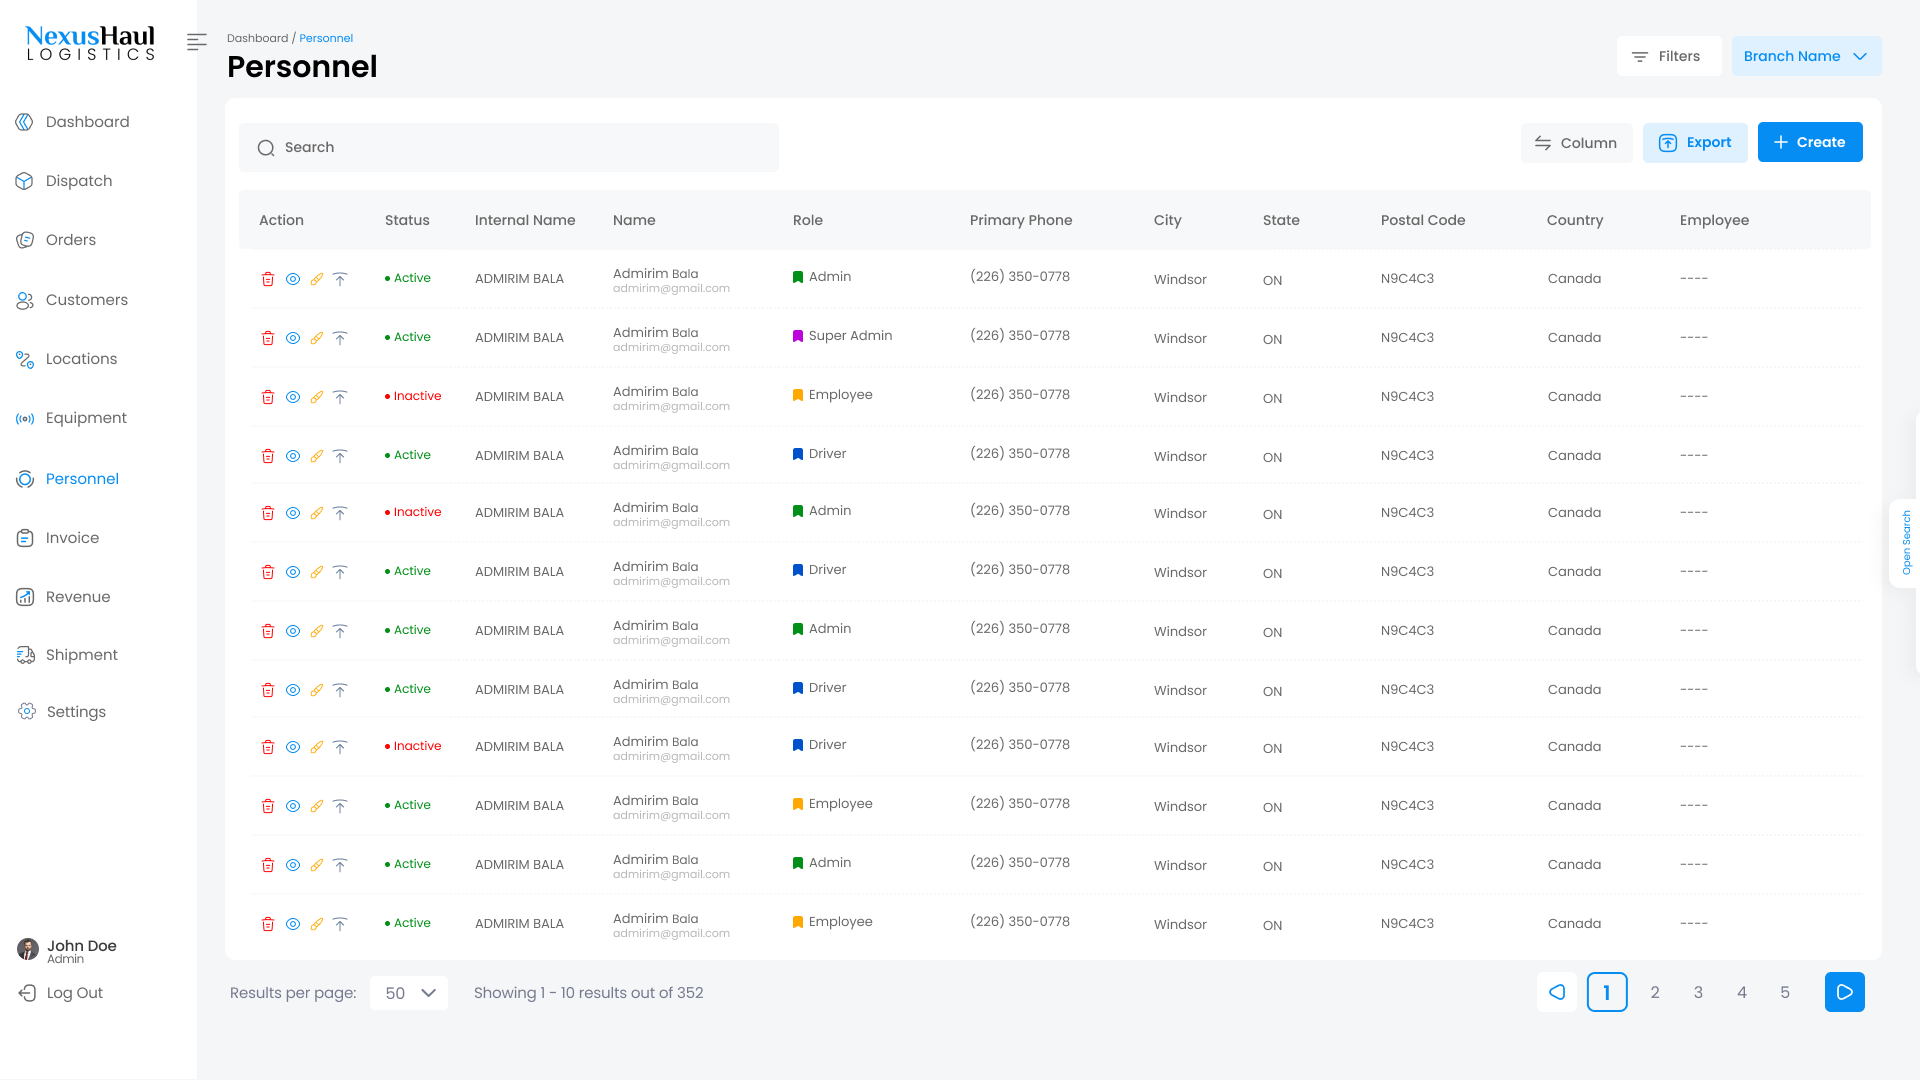The width and height of the screenshot is (1920, 1080).
Task: Click the NexusHaul Logistics logo
Action: point(91,43)
